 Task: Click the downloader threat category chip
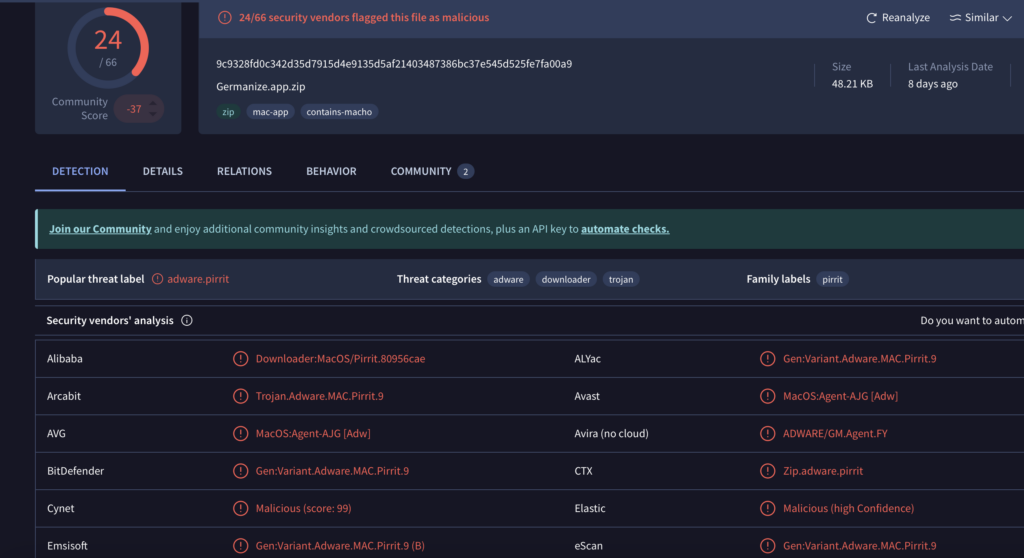(566, 279)
